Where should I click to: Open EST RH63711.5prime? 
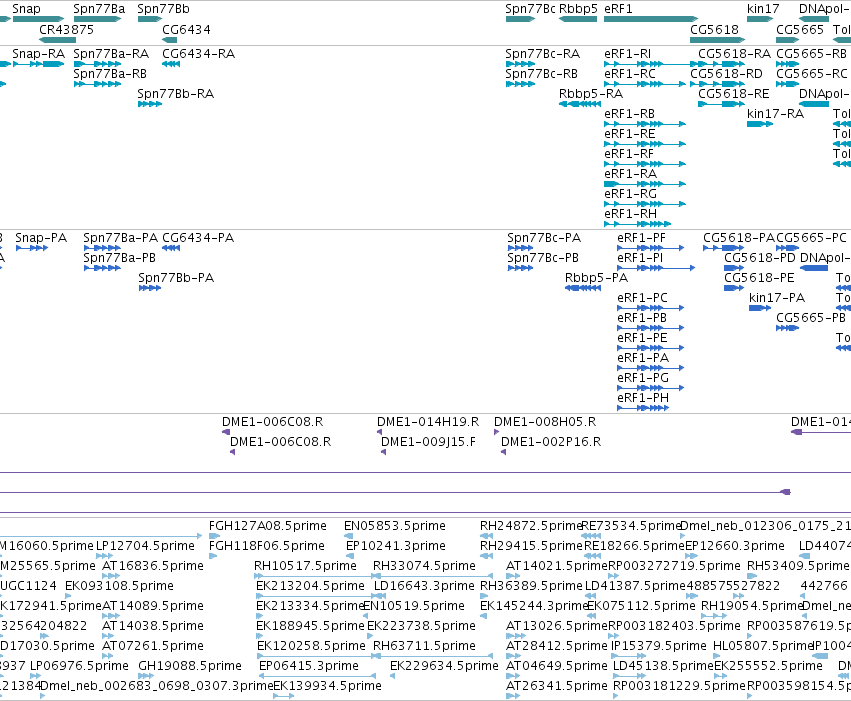pyautogui.click(x=433, y=657)
